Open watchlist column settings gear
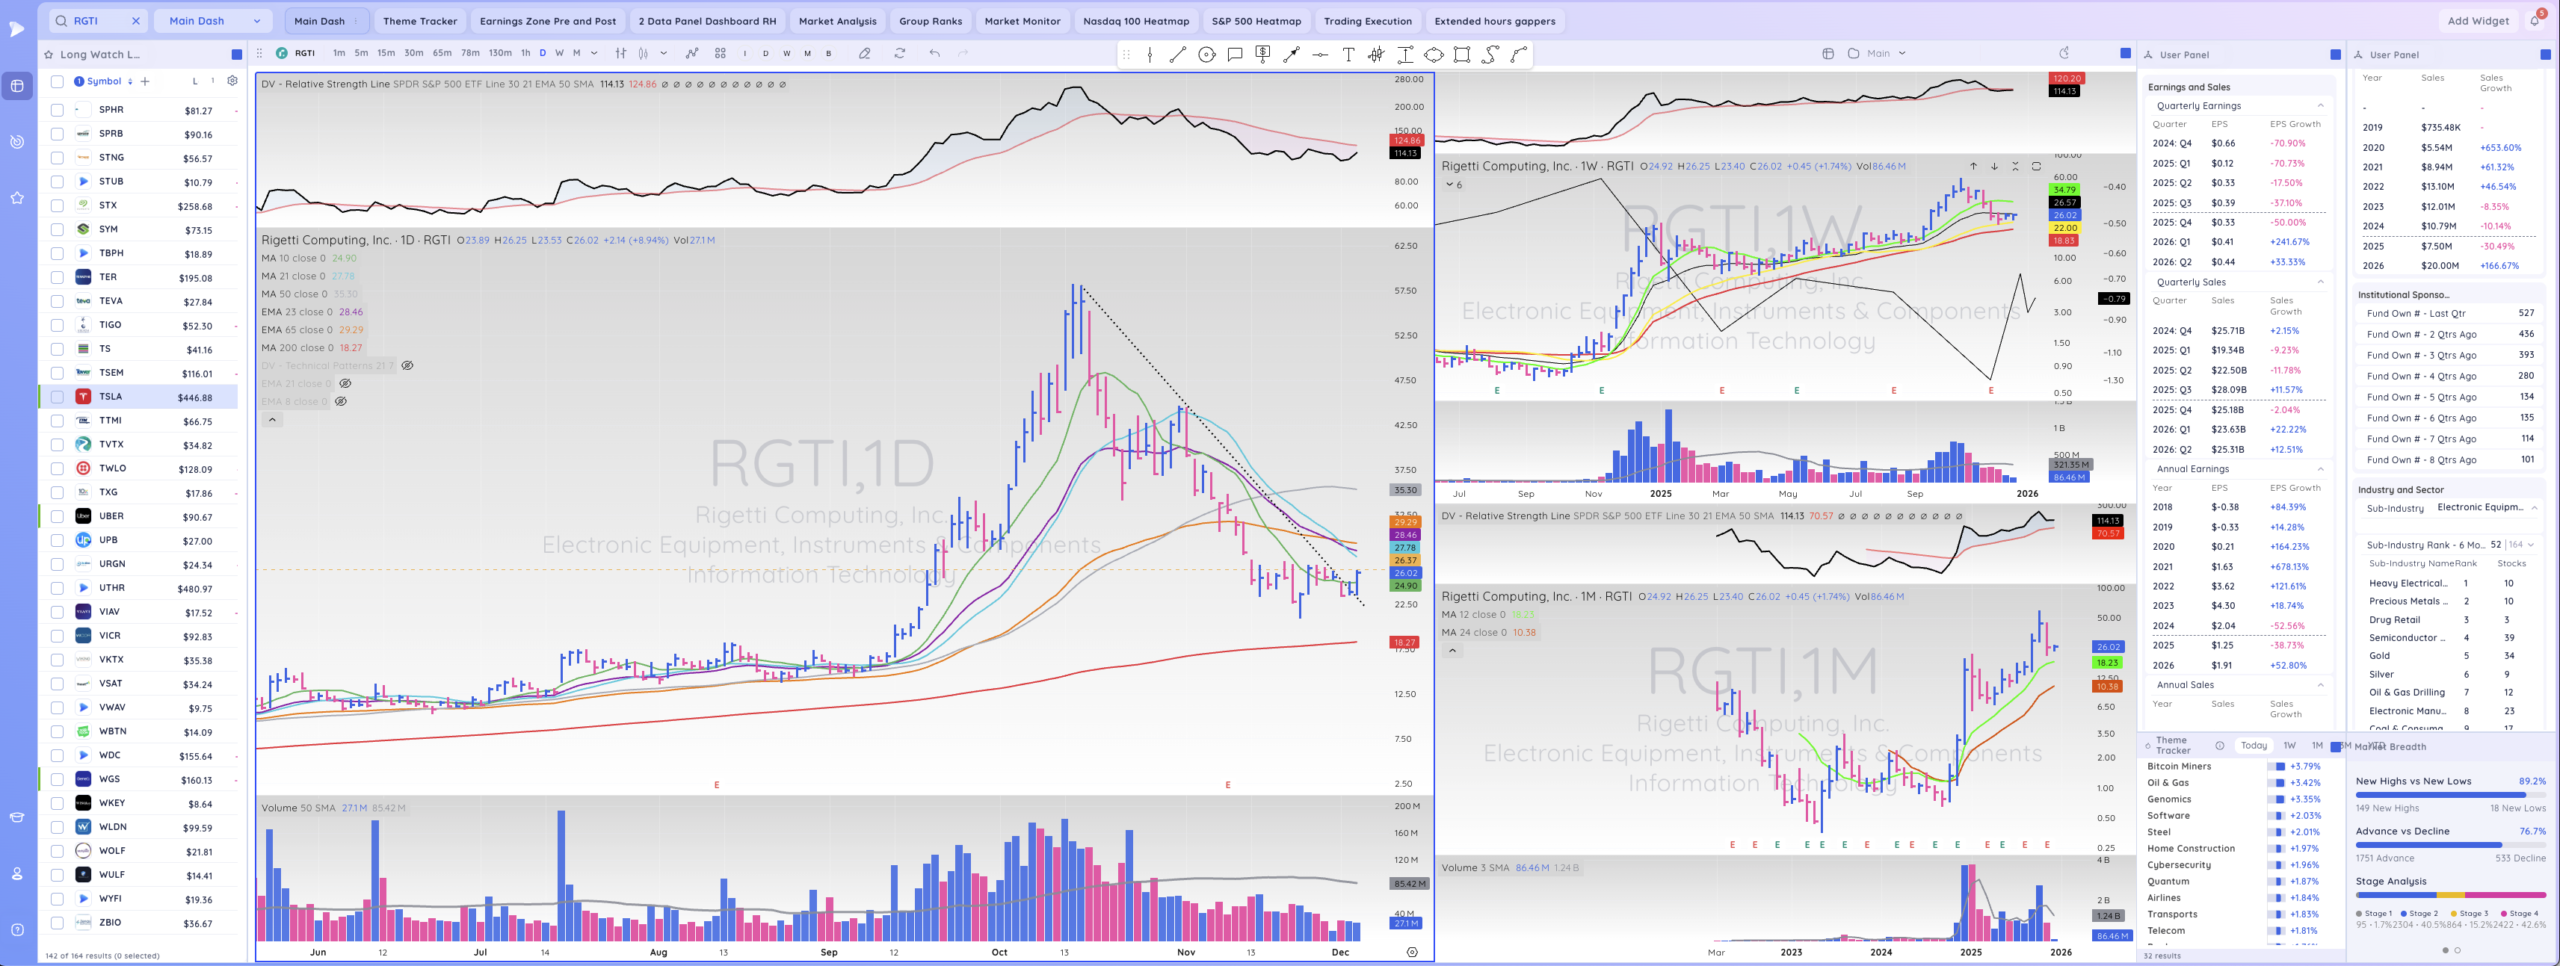The width and height of the screenshot is (2560, 966). point(232,81)
